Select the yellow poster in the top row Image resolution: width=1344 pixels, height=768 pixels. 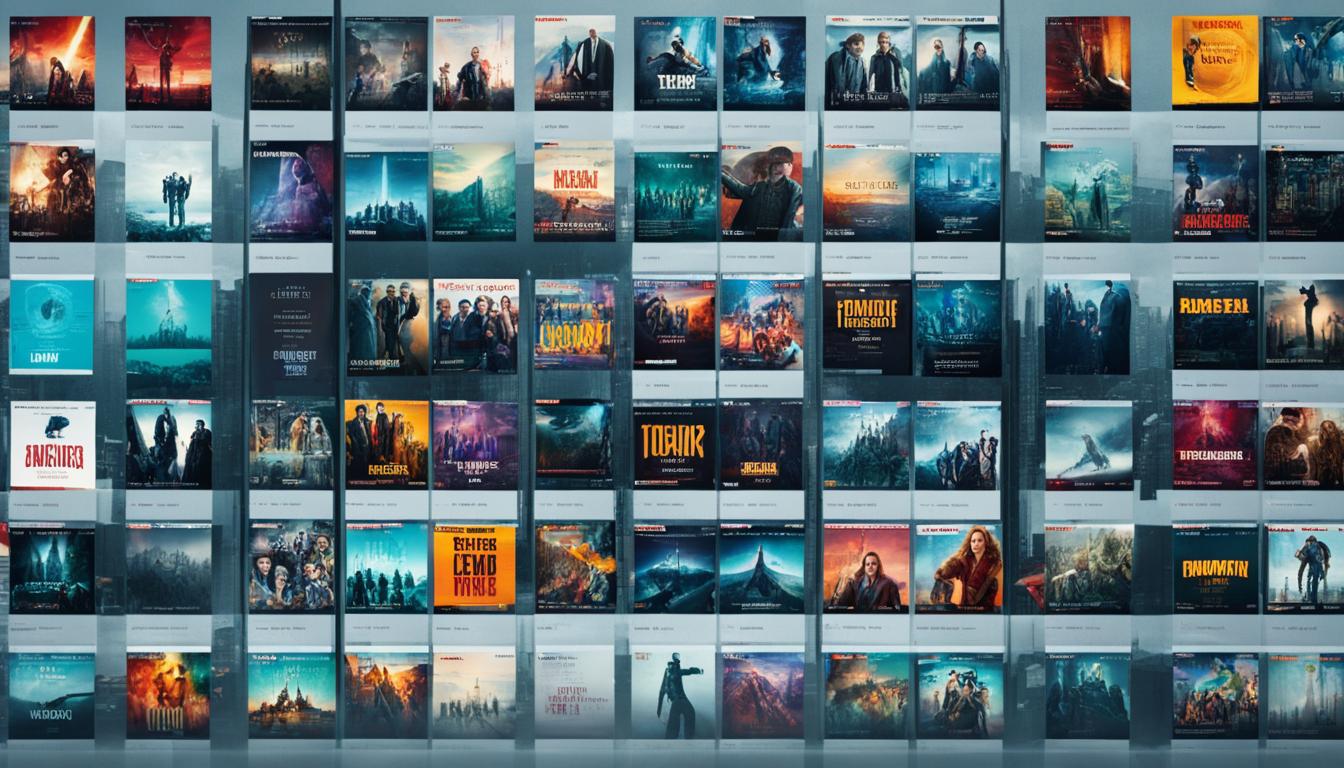pos(1215,62)
